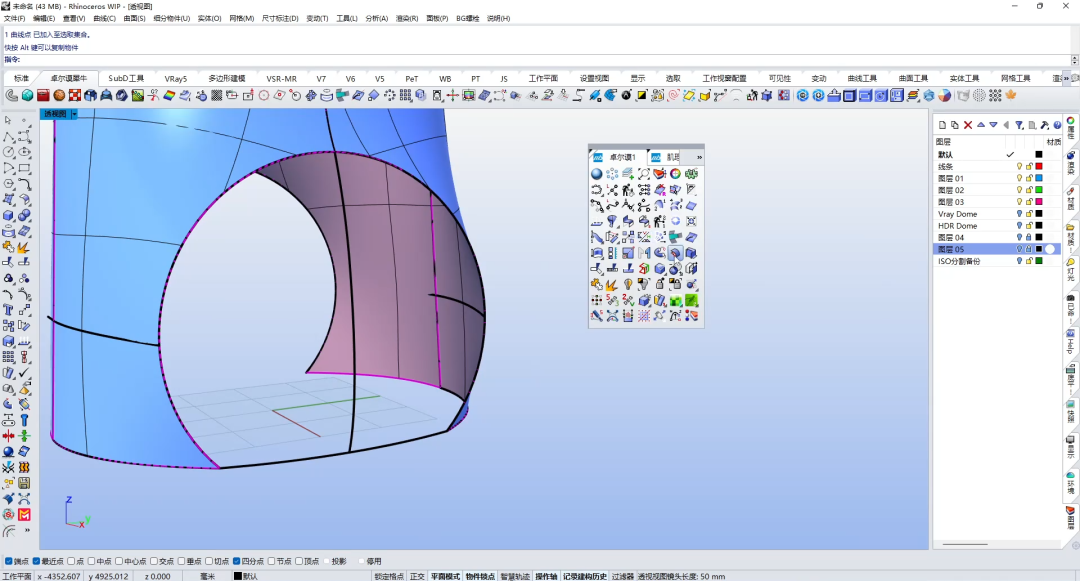Move layer up with the up-triangle icon
The height and width of the screenshot is (581, 1080).
[981, 125]
